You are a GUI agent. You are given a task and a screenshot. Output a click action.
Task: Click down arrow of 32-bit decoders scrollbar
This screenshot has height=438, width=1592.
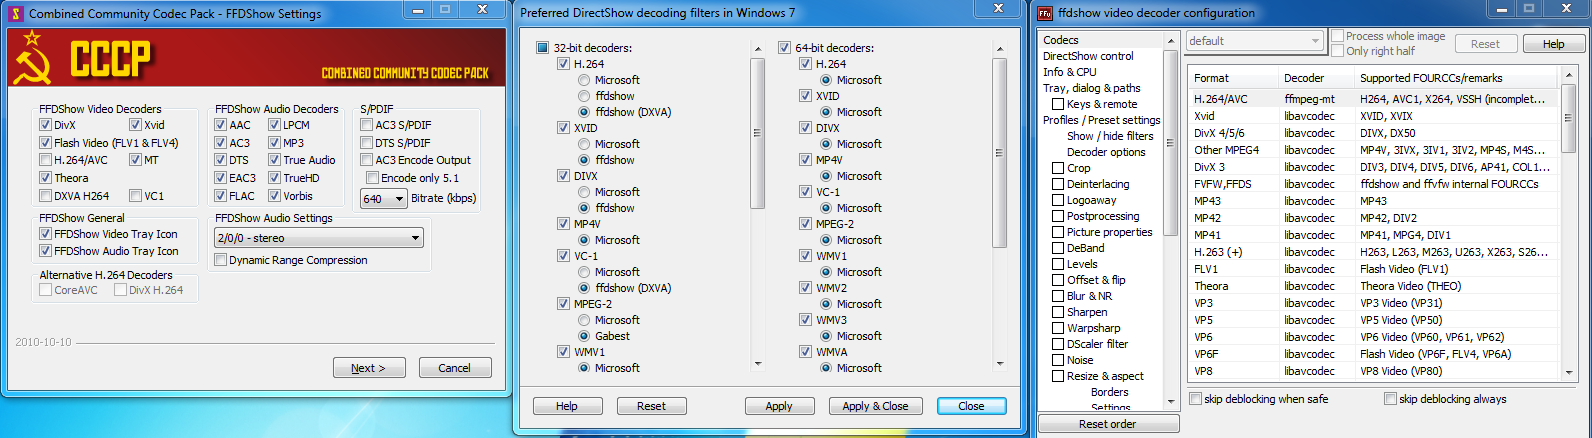click(x=757, y=364)
